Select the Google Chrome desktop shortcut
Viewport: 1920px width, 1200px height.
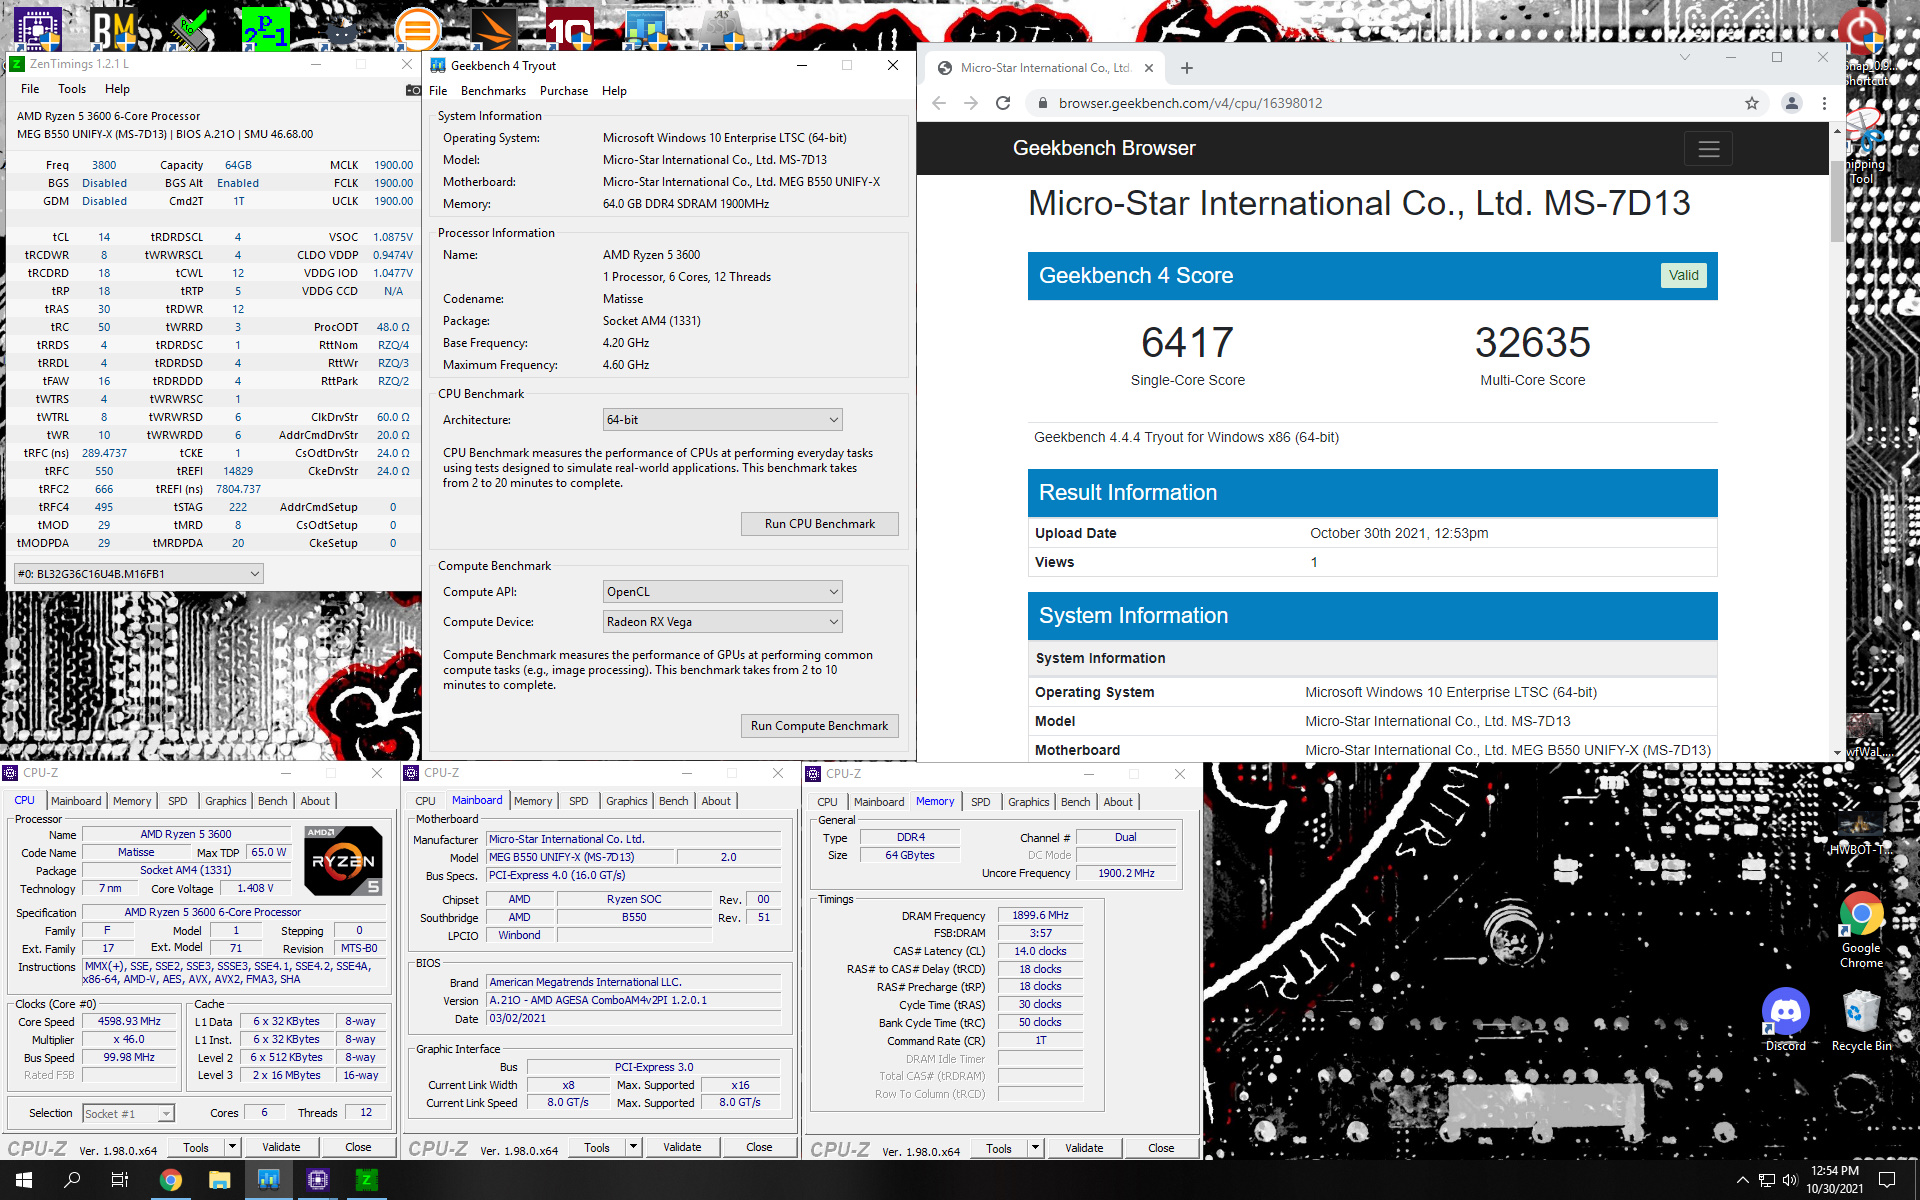coord(1861,929)
